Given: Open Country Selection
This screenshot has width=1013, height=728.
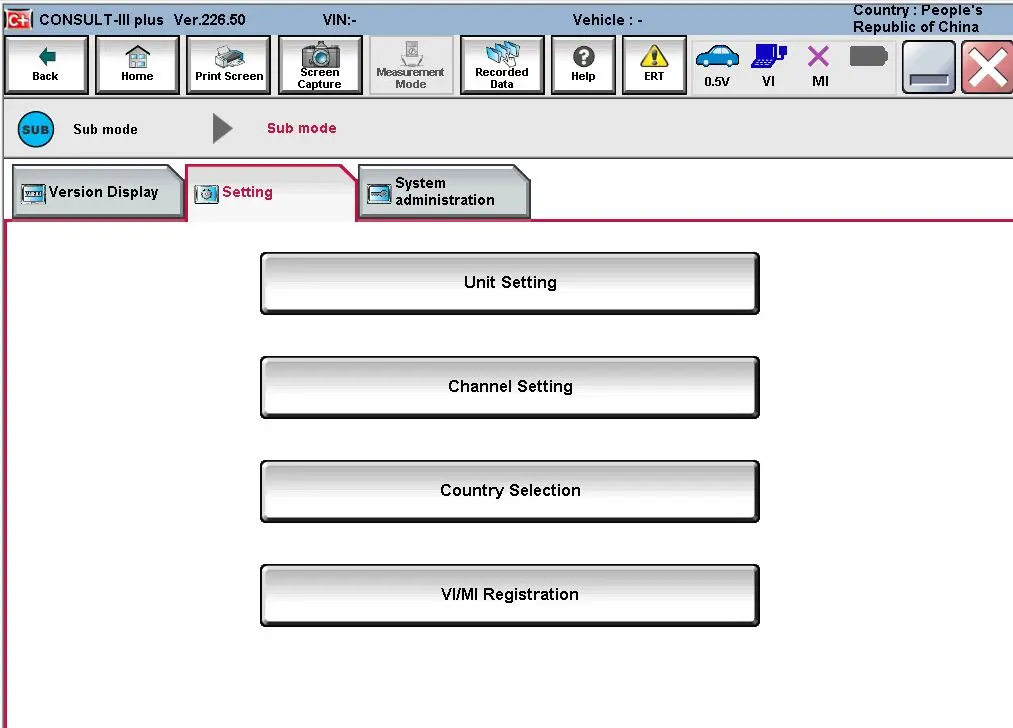Looking at the screenshot, I should (510, 491).
